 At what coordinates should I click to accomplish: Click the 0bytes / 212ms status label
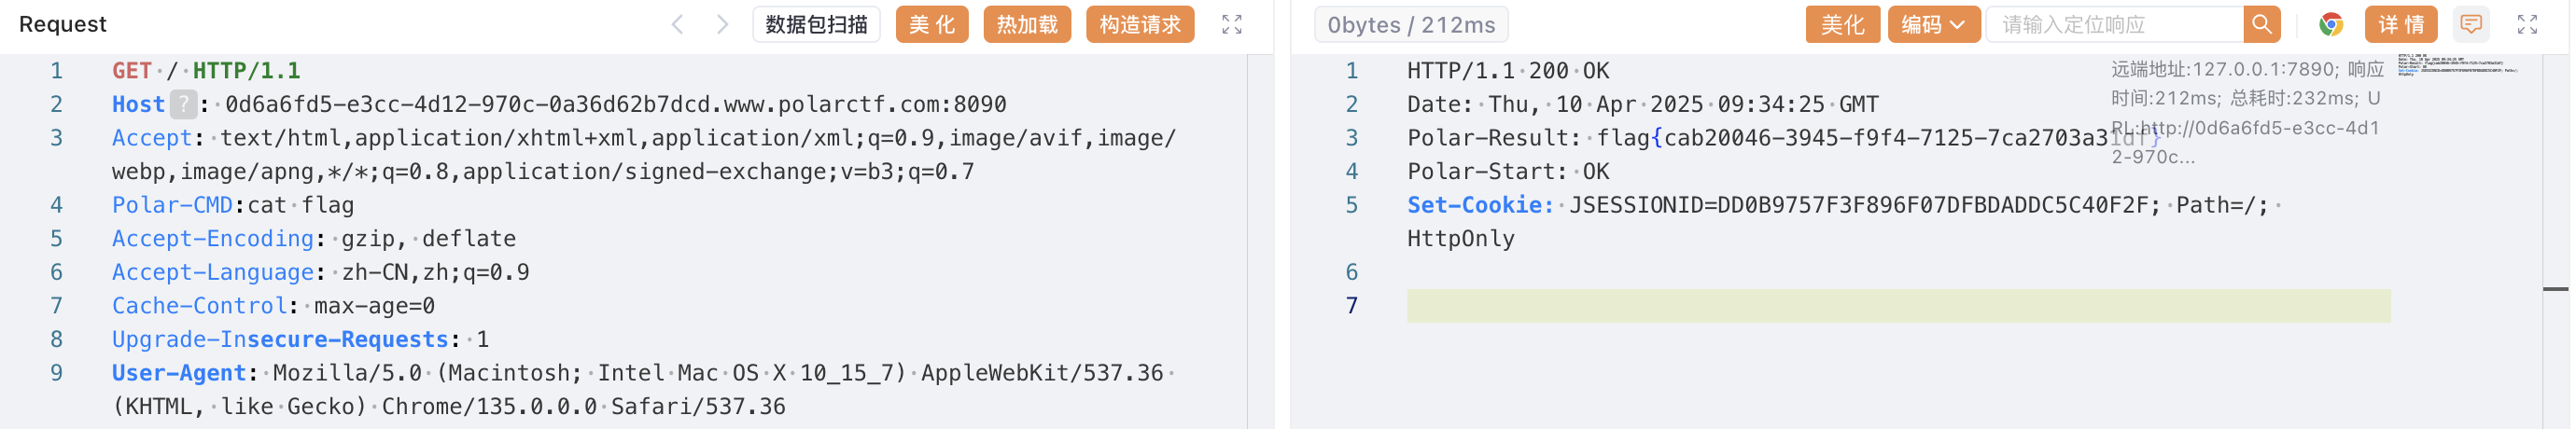tap(1411, 24)
